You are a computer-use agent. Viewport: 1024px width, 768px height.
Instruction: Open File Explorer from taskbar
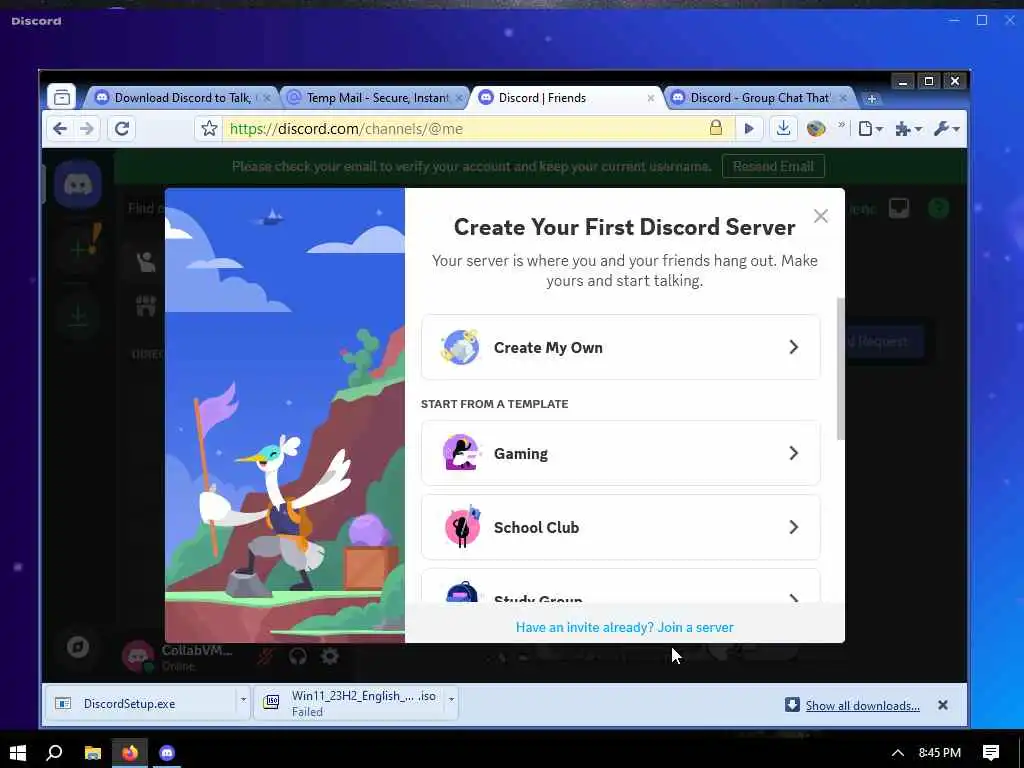pyautogui.click(x=93, y=753)
